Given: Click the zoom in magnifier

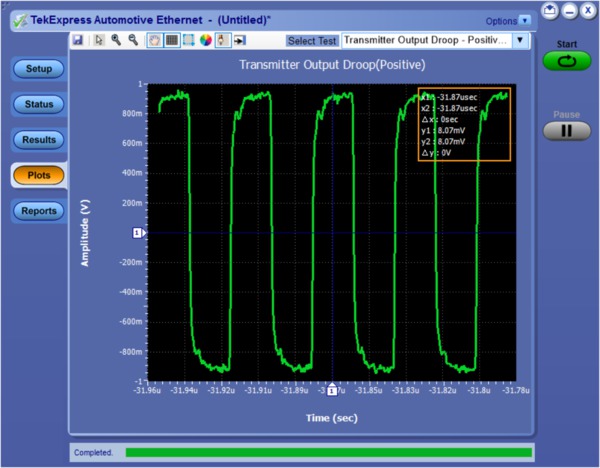Looking at the screenshot, I should pos(116,40).
